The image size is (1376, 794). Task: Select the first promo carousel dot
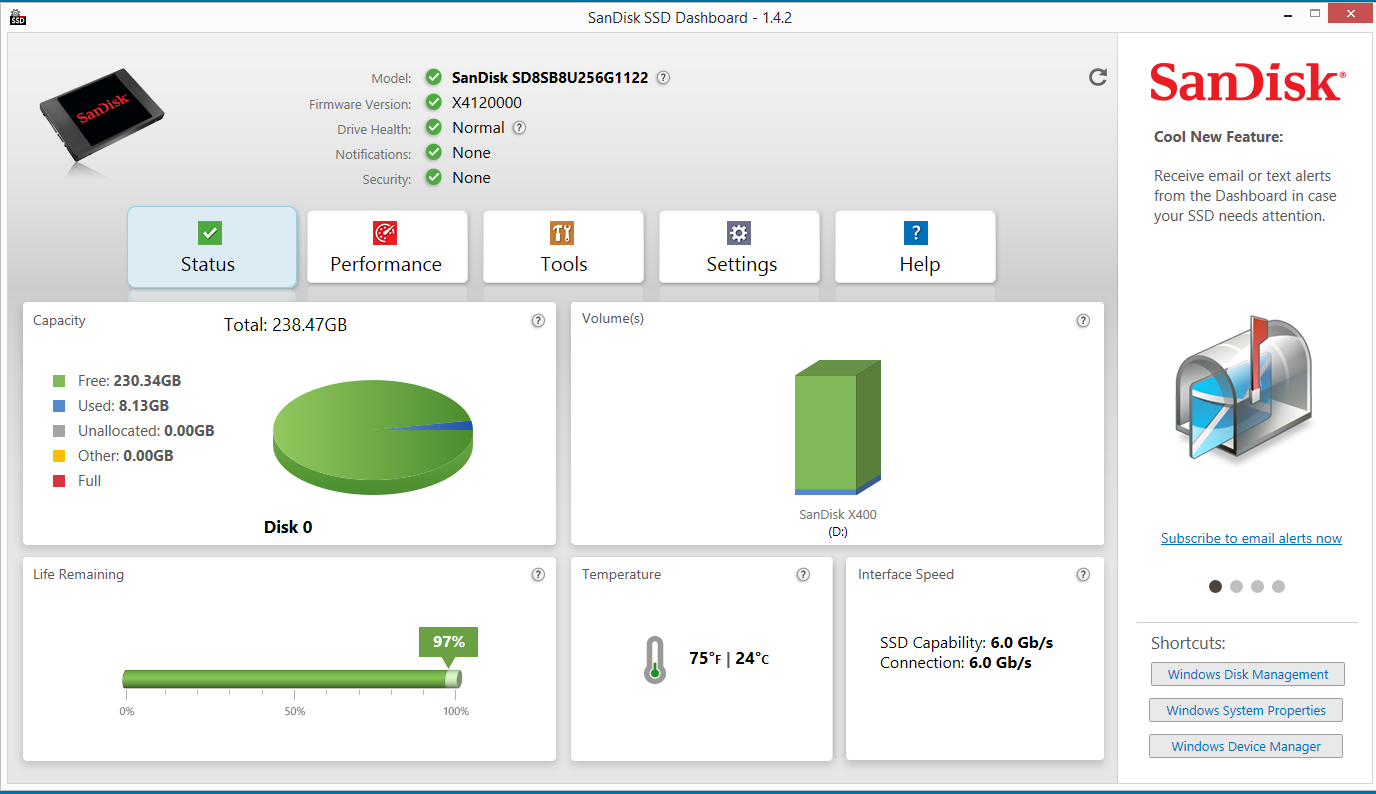[1215, 587]
